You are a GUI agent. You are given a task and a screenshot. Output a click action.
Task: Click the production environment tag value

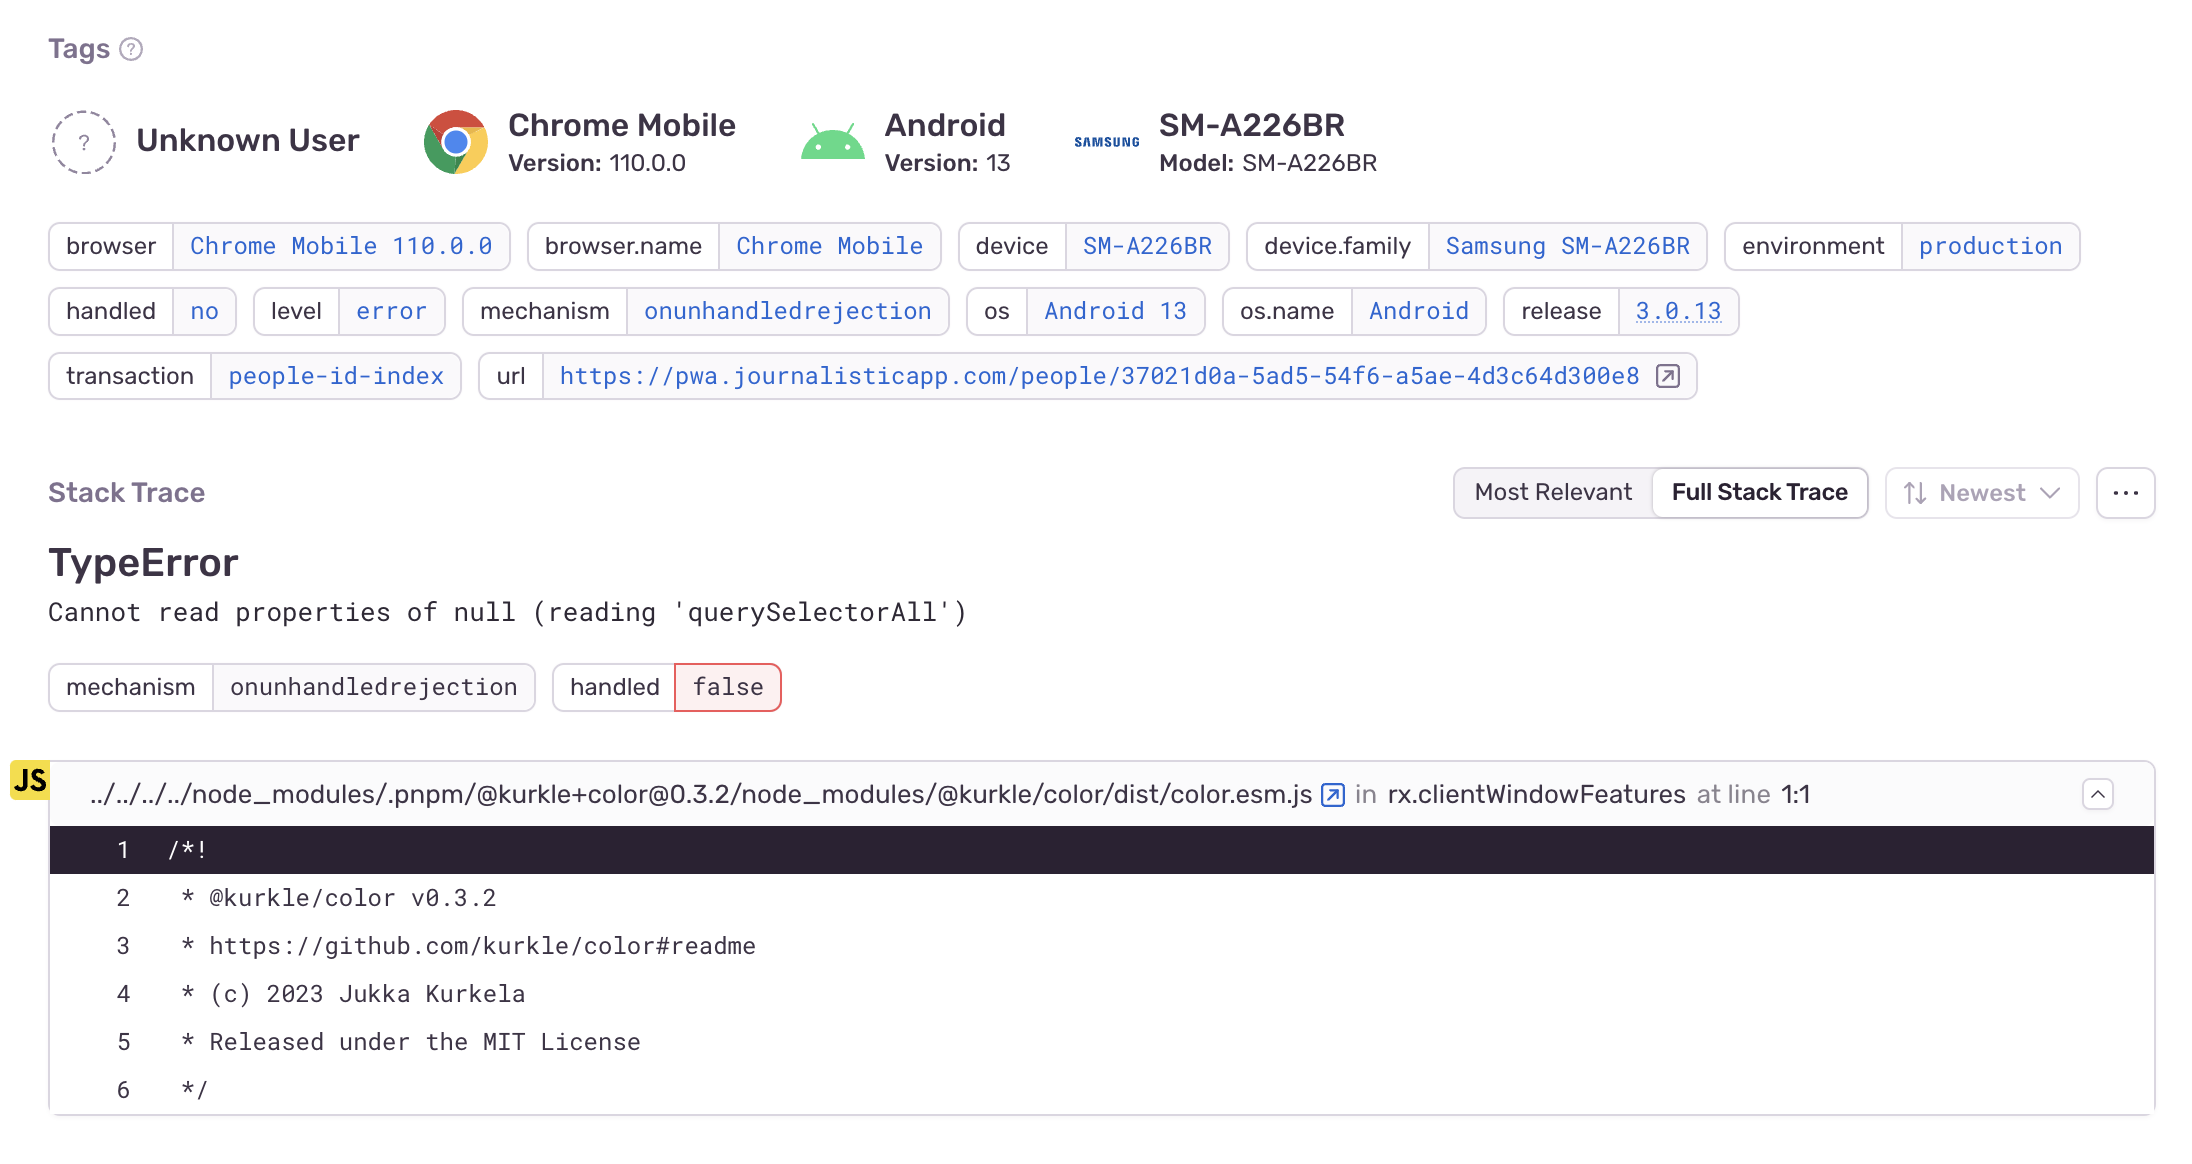pos(1989,247)
